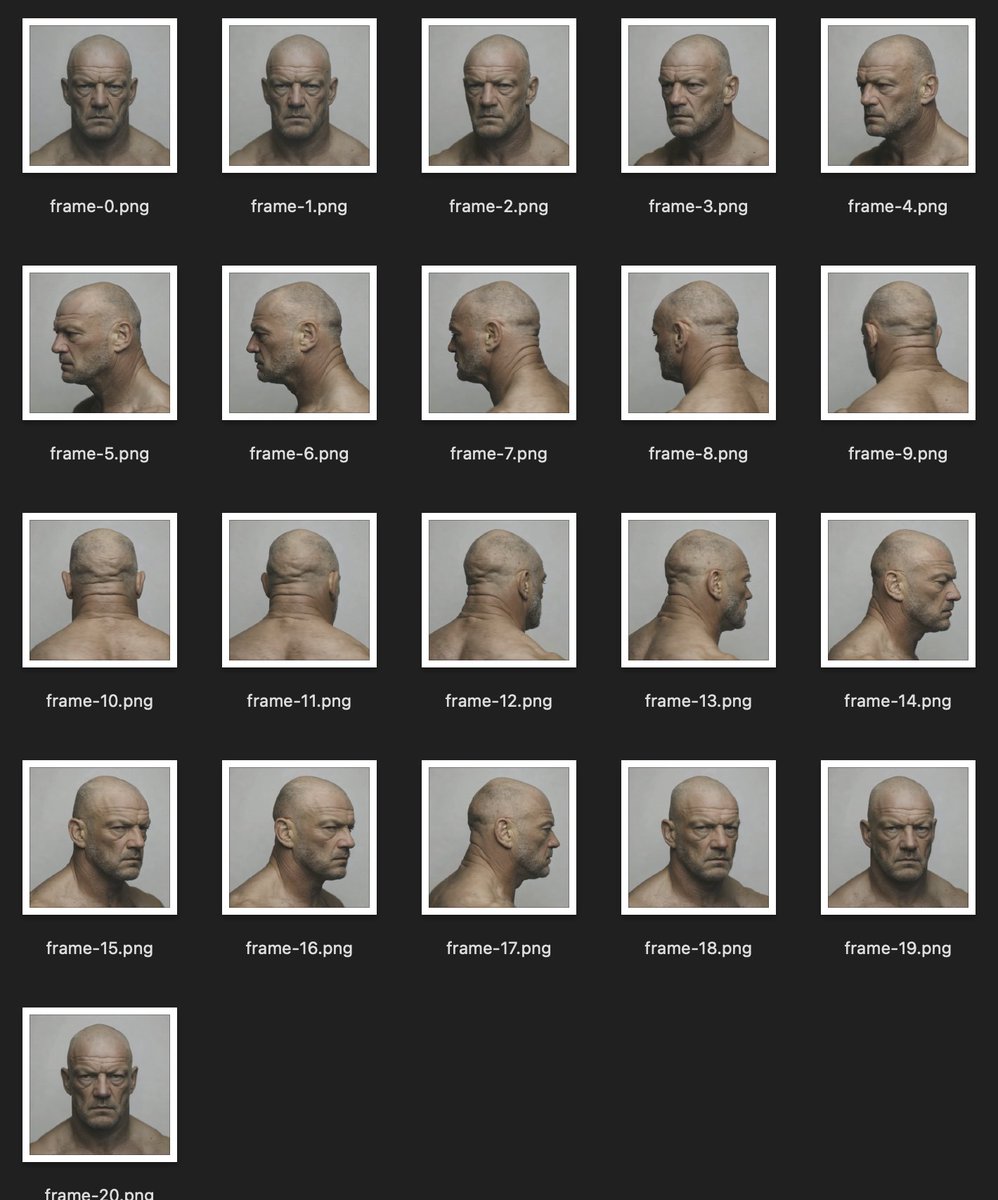Select the frame-15.png thumbnail image
Screen dimensions: 998x1200
[99, 837]
